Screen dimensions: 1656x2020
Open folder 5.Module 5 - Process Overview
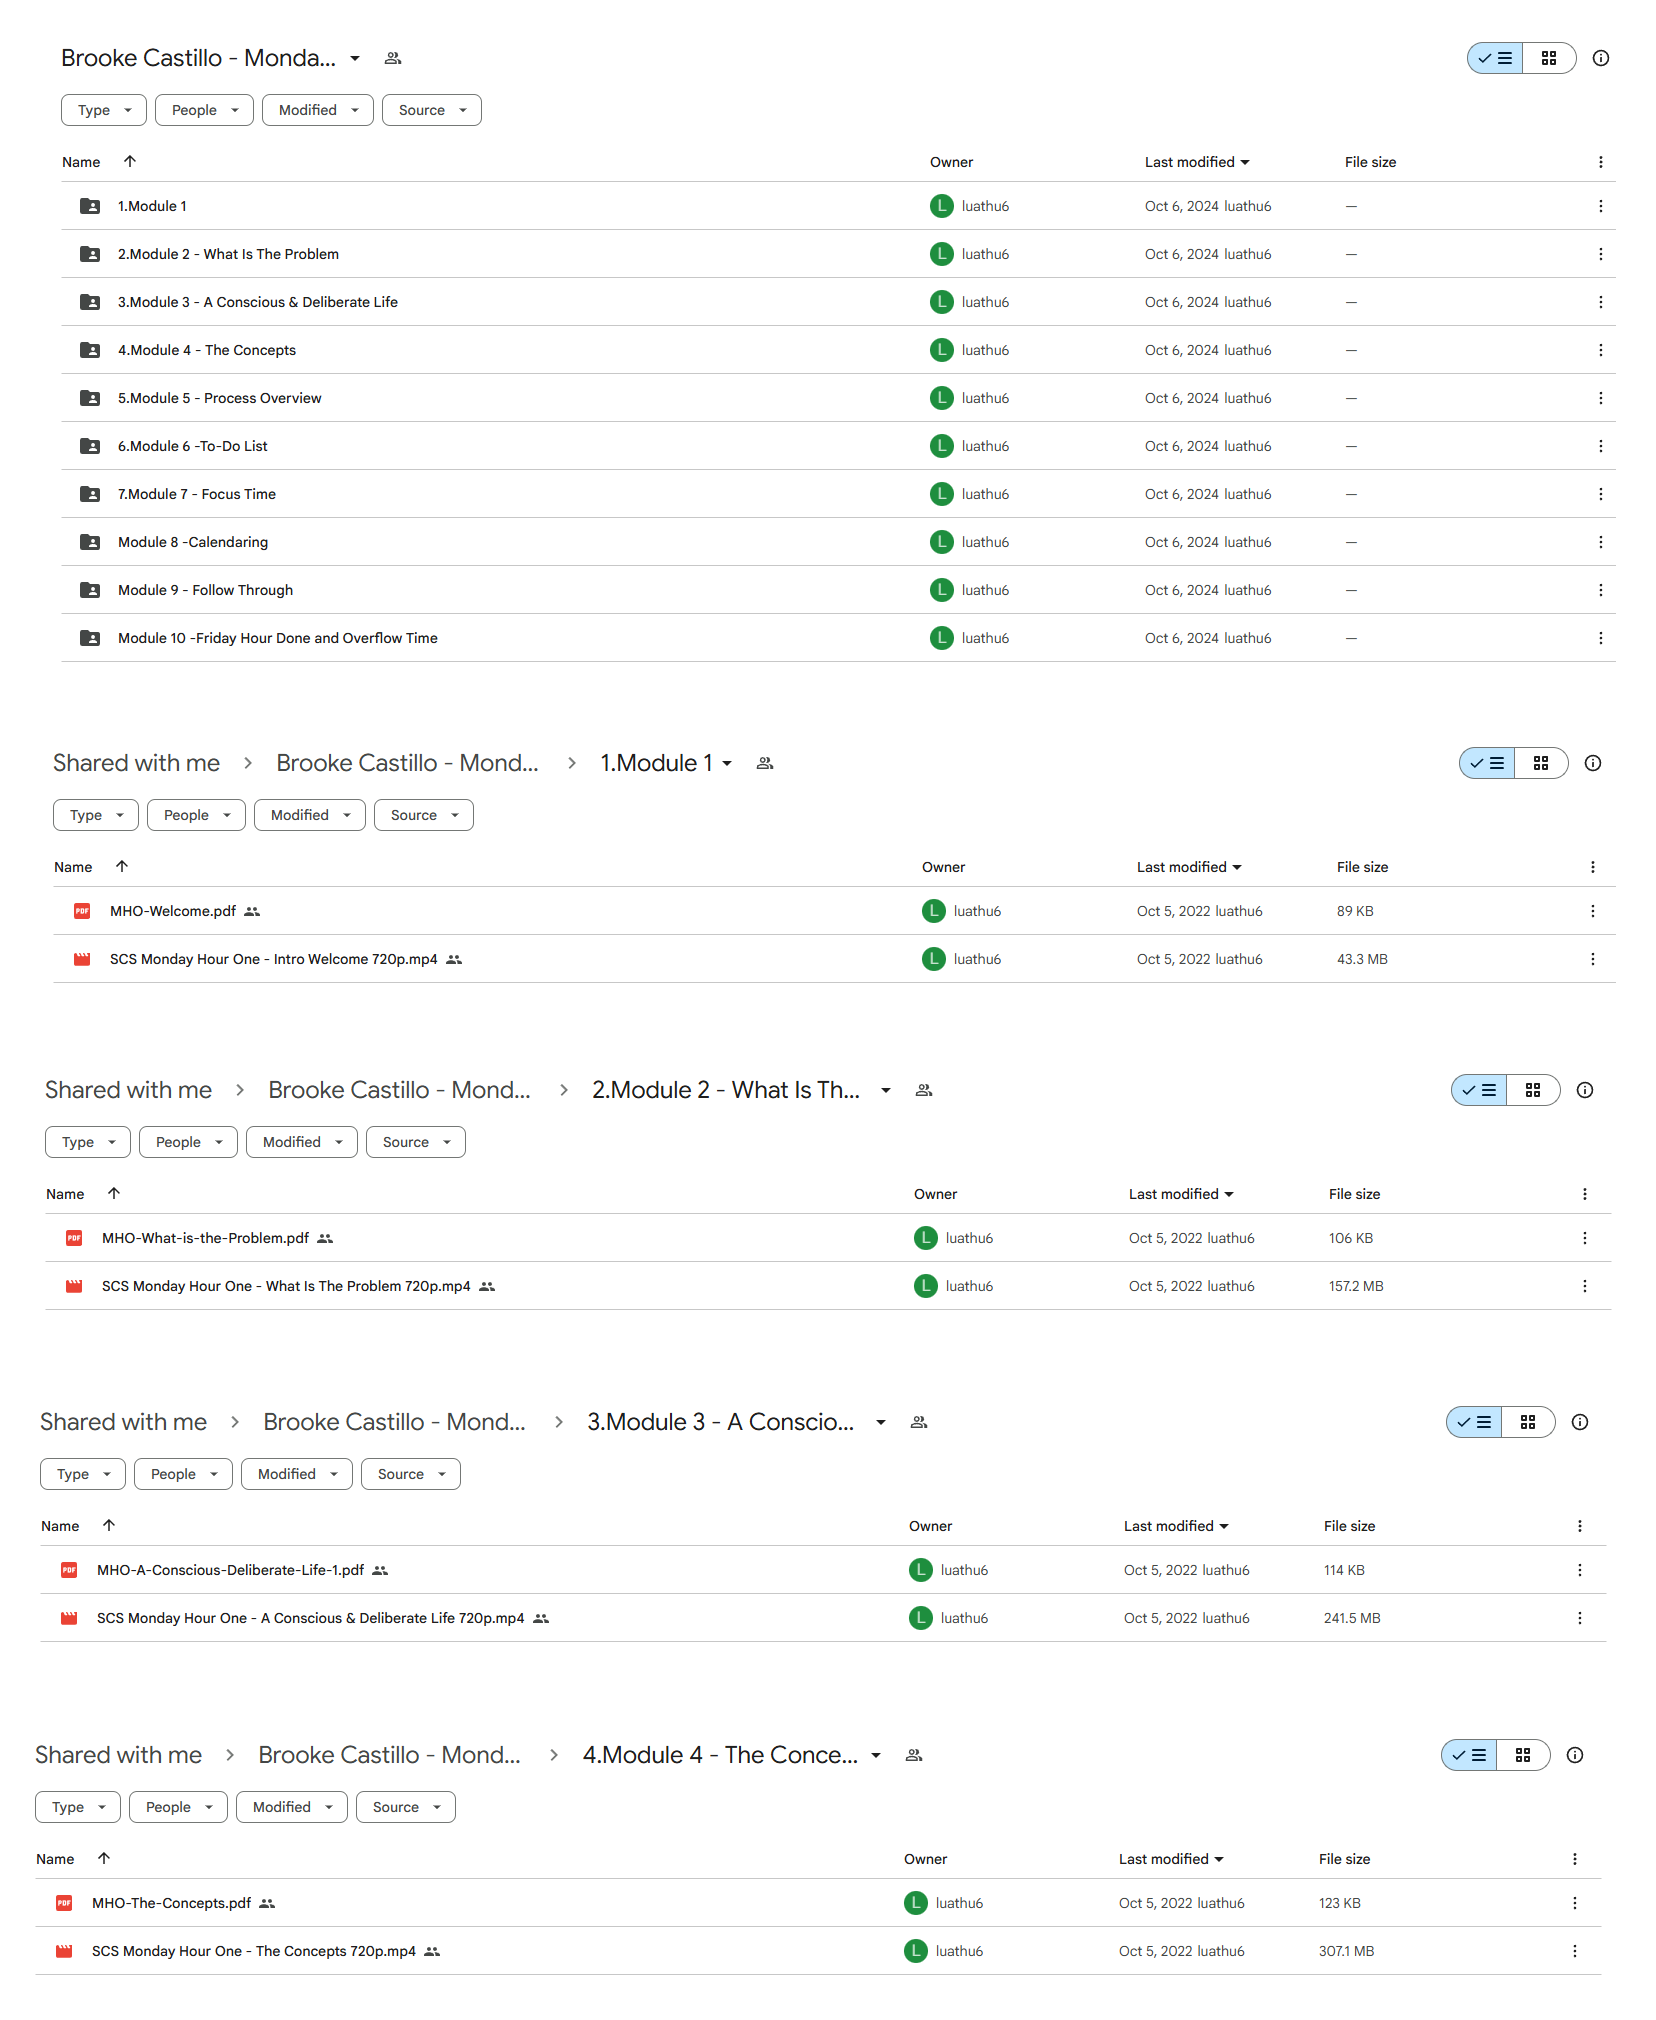coord(220,398)
